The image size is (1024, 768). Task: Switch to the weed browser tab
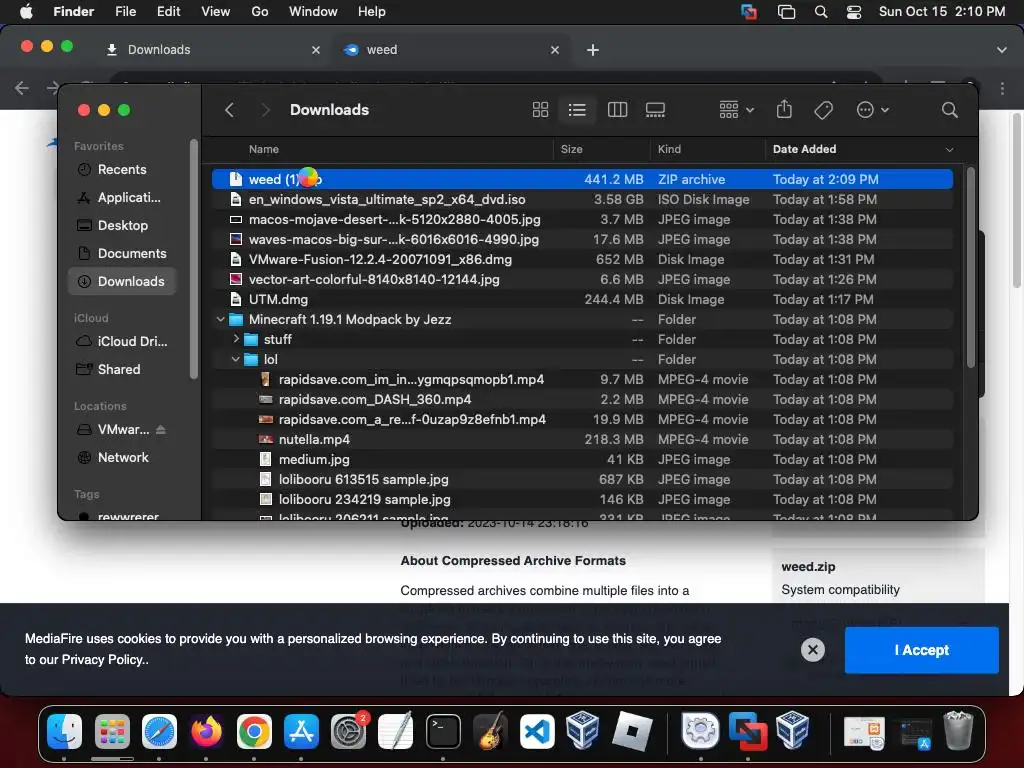pyautogui.click(x=451, y=50)
